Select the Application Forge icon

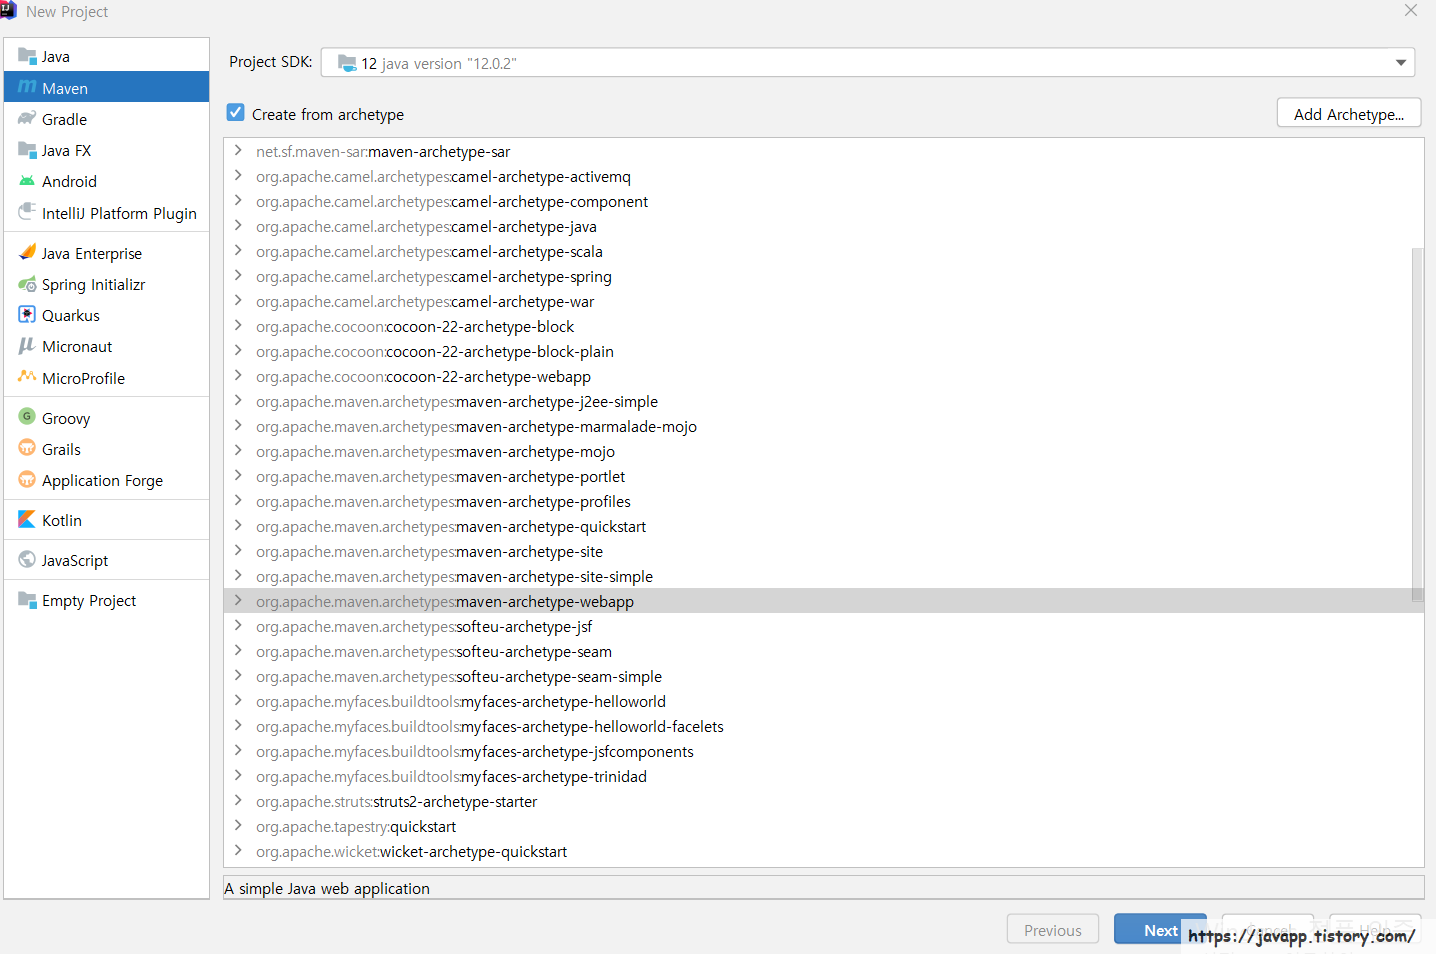(27, 479)
